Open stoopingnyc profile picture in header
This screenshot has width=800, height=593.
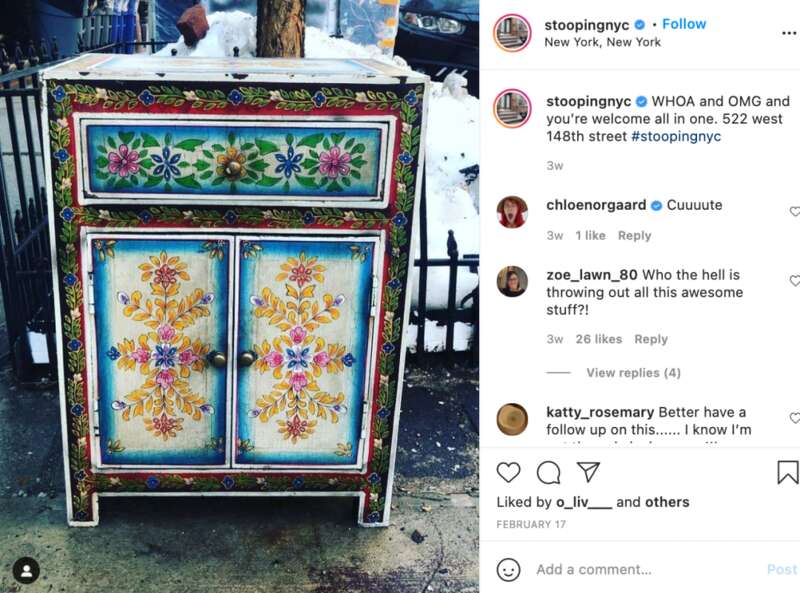coord(512,33)
